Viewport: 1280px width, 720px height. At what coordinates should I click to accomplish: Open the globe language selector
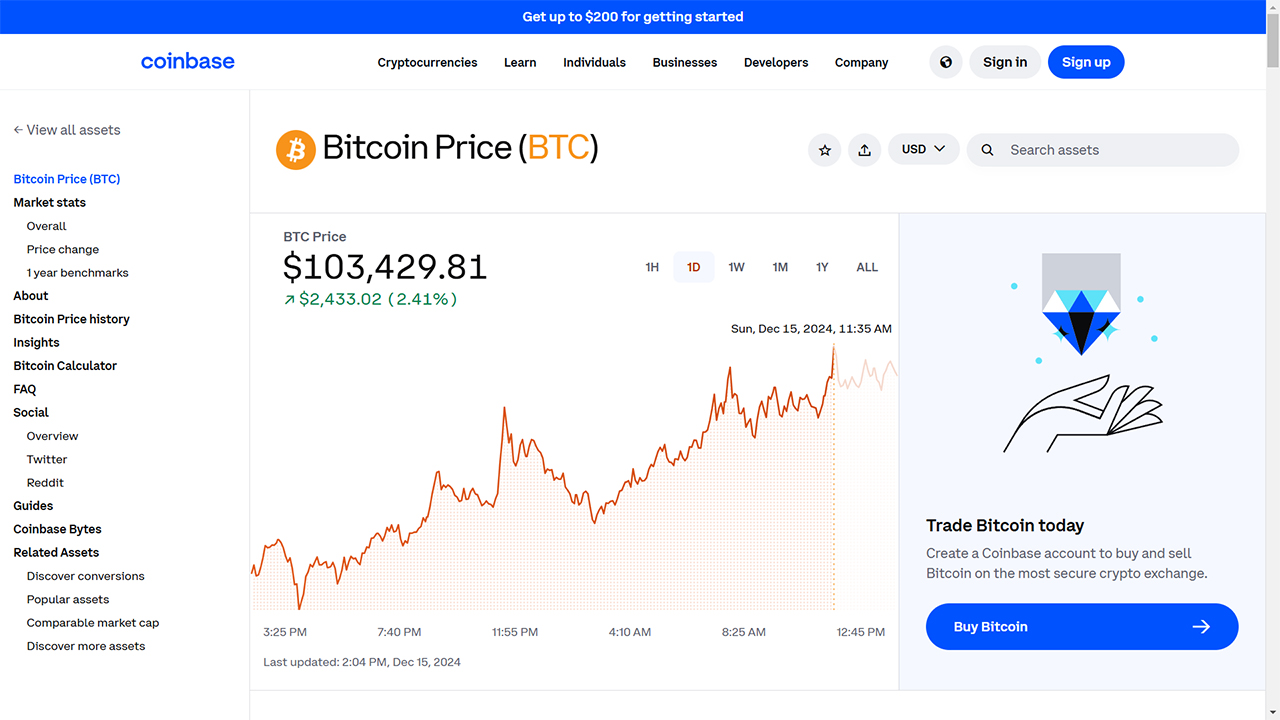(946, 62)
